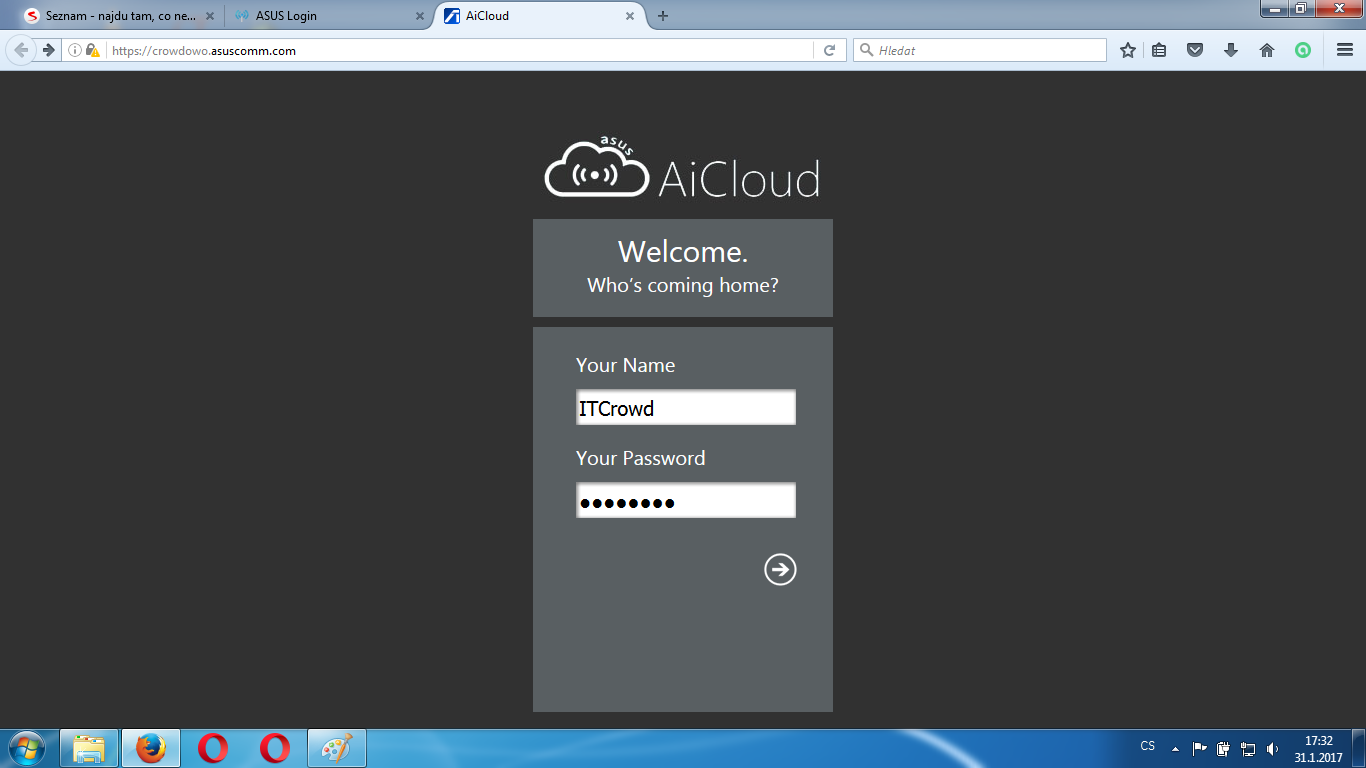This screenshot has height=768, width=1366.
Task: Click the "Who's coming home?" text
Action: [x=683, y=286]
